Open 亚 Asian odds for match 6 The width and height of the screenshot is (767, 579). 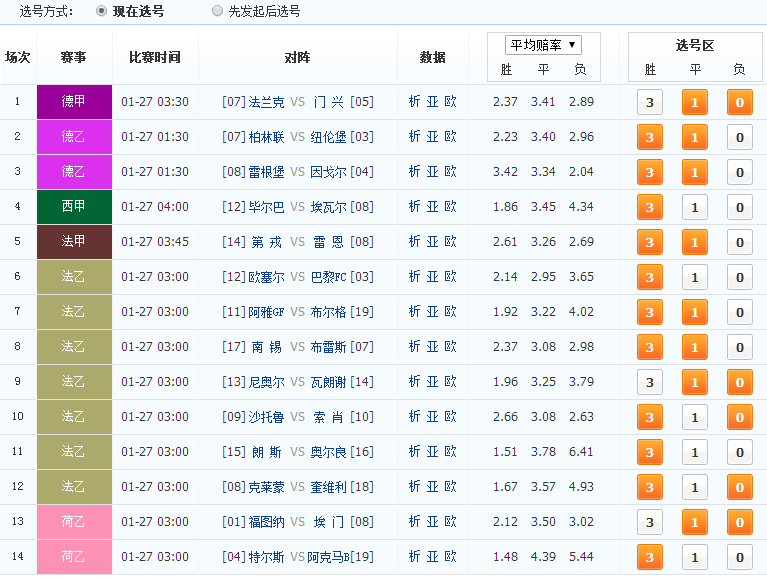432,277
